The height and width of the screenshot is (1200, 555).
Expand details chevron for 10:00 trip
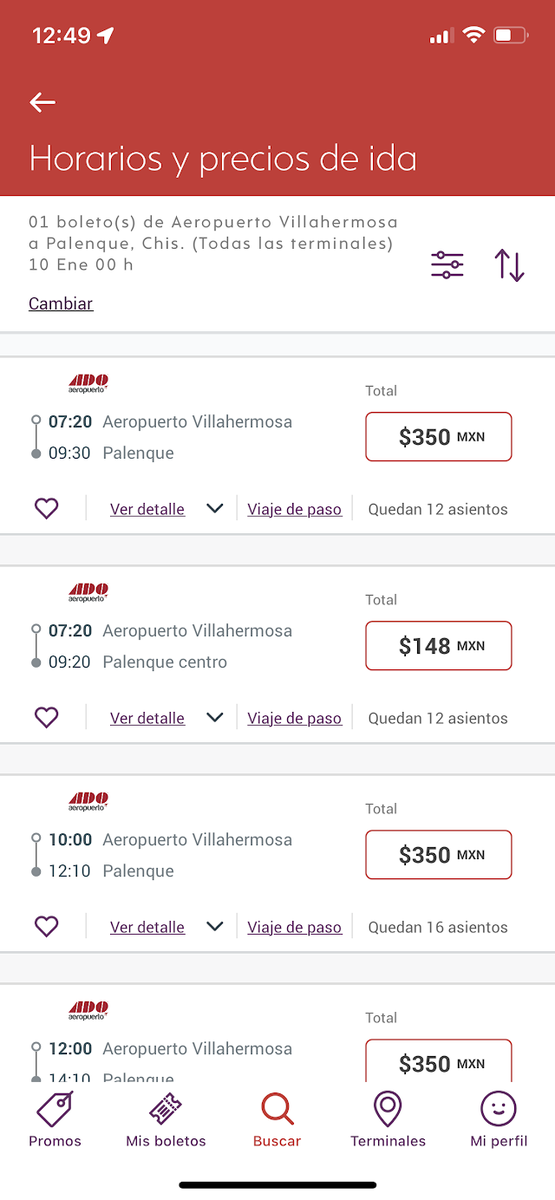214,927
